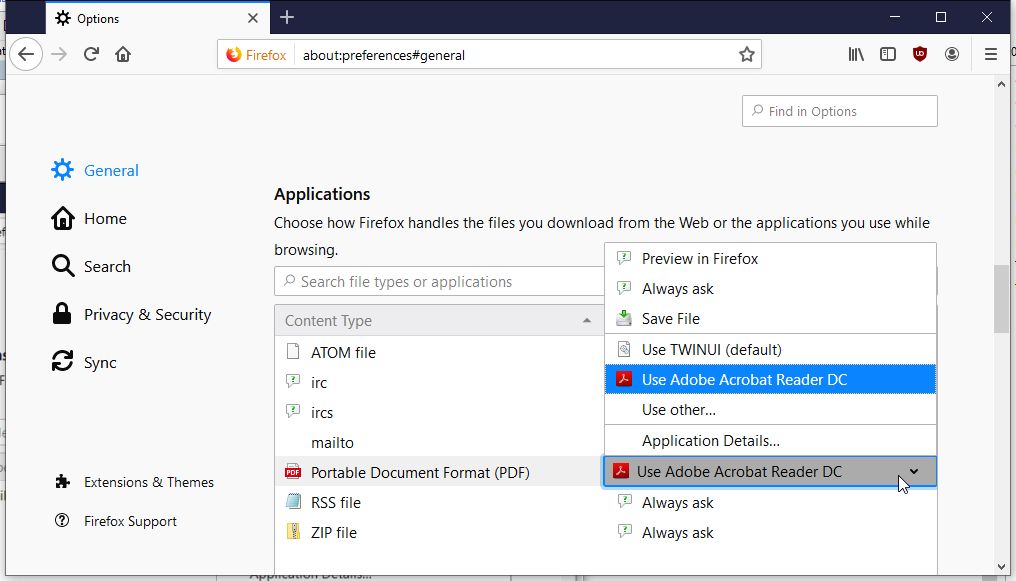The image size is (1016, 581).
Task: Open the Firefox Account icon
Action: pyautogui.click(x=952, y=54)
